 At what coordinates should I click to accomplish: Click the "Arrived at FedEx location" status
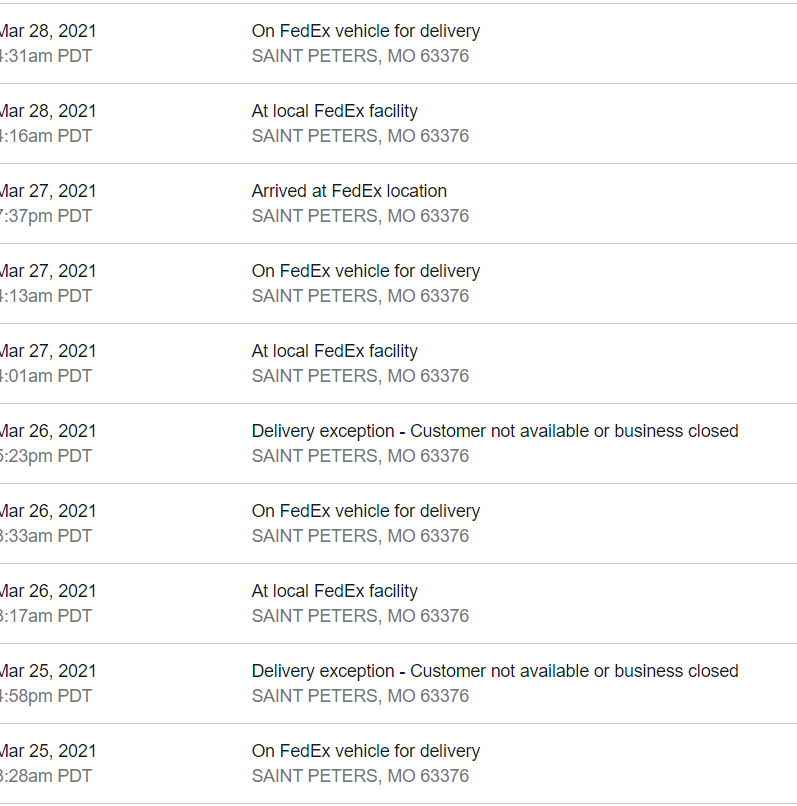click(349, 191)
